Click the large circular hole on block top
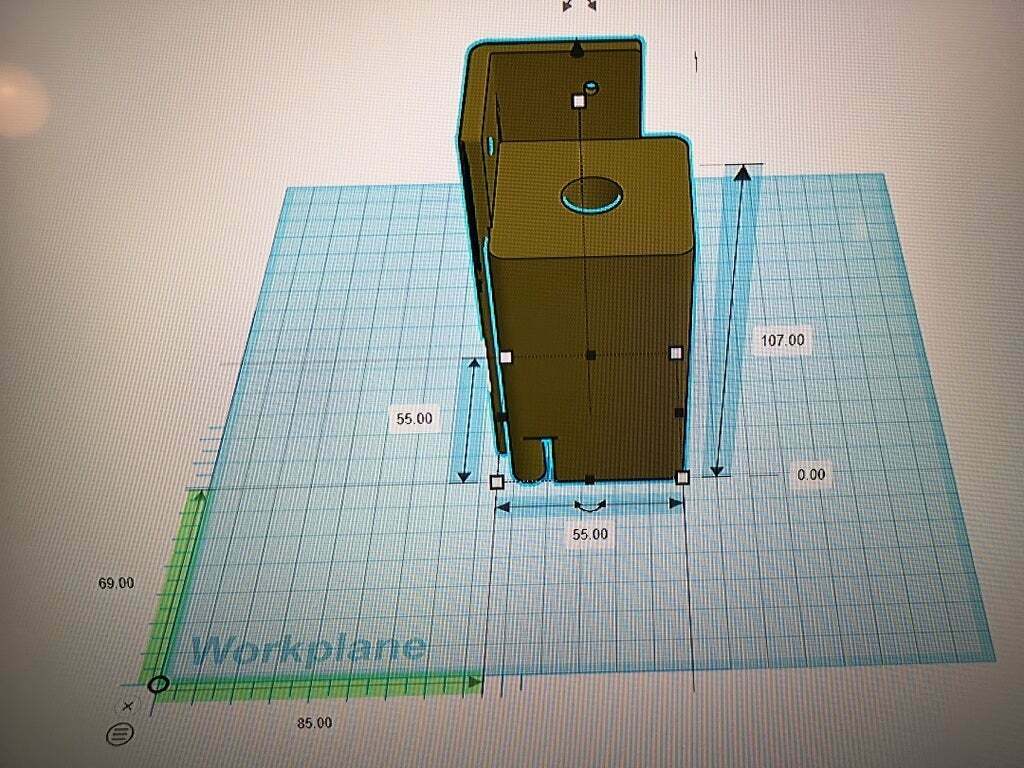Image resolution: width=1024 pixels, height=768 pixels. click(x=591, y=194)
